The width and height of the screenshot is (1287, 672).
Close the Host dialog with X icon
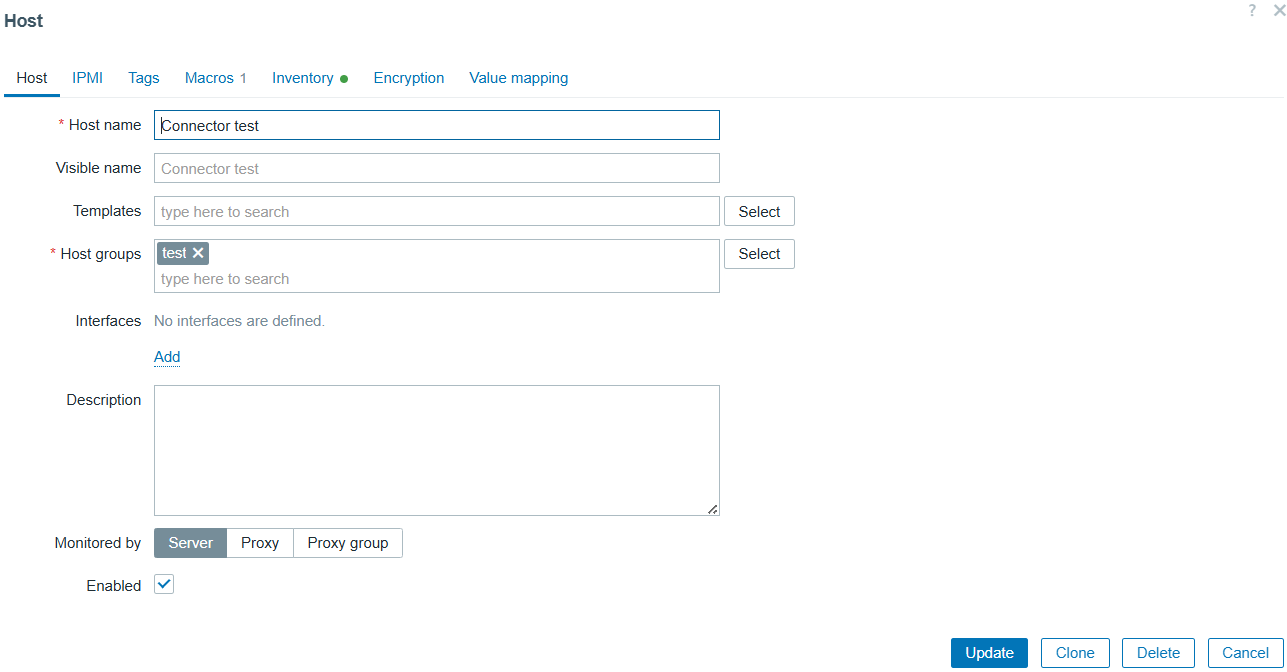coord(1278,10)
